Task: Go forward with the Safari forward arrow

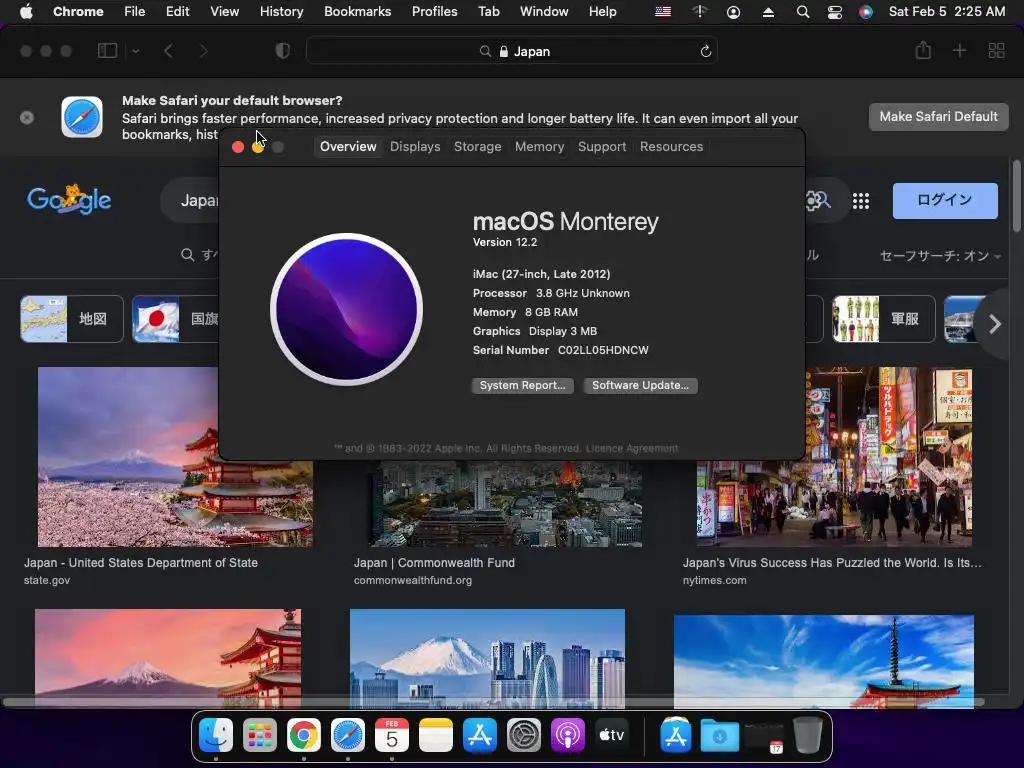Action: pos(203,51)
